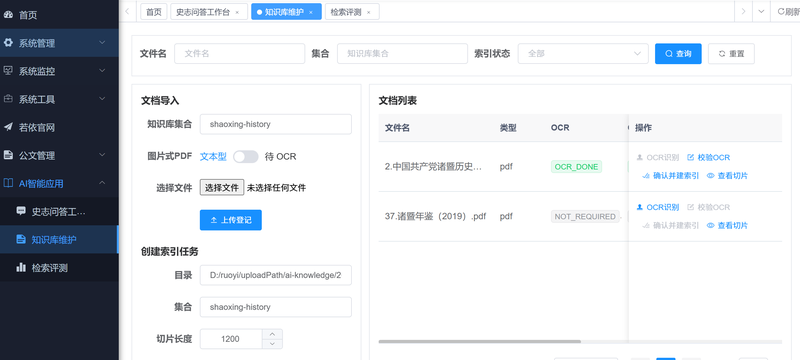
Task: Click the 系统管理 gear icon
Action: 8,43
